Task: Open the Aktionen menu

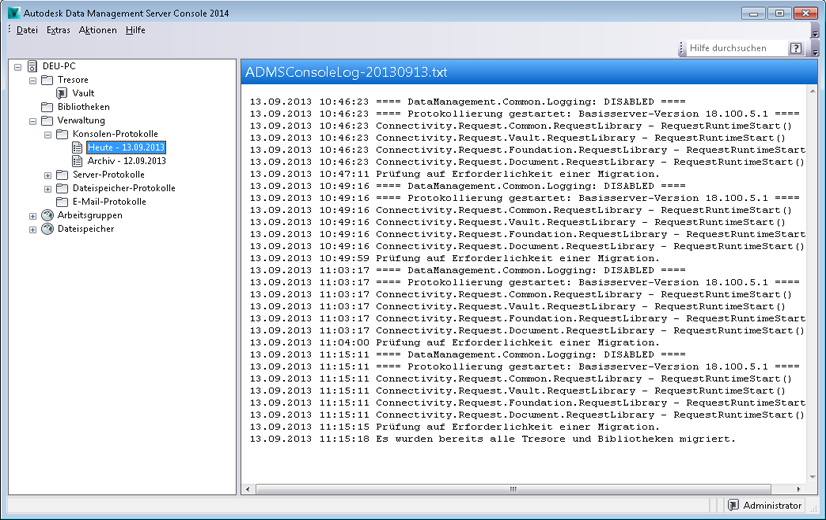Action: tap(97, 30)
